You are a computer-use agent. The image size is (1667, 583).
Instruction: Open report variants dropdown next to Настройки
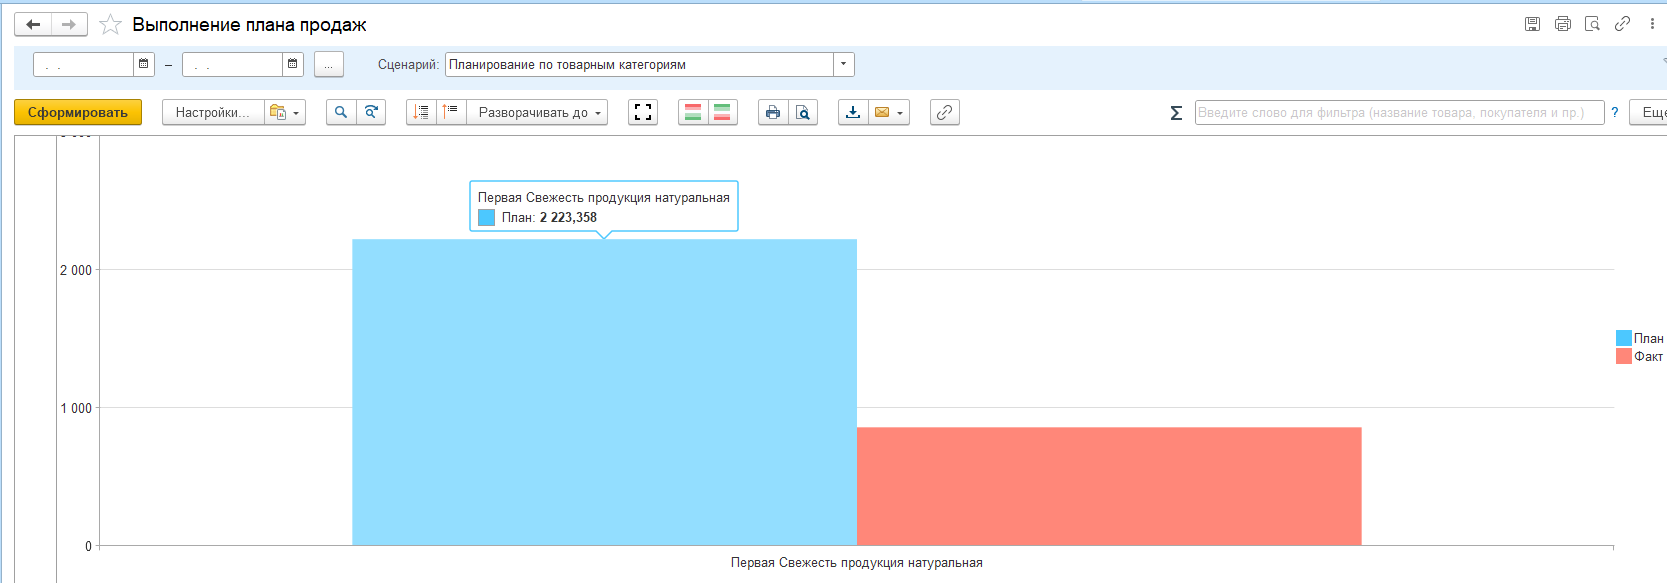tap(285, 112)
